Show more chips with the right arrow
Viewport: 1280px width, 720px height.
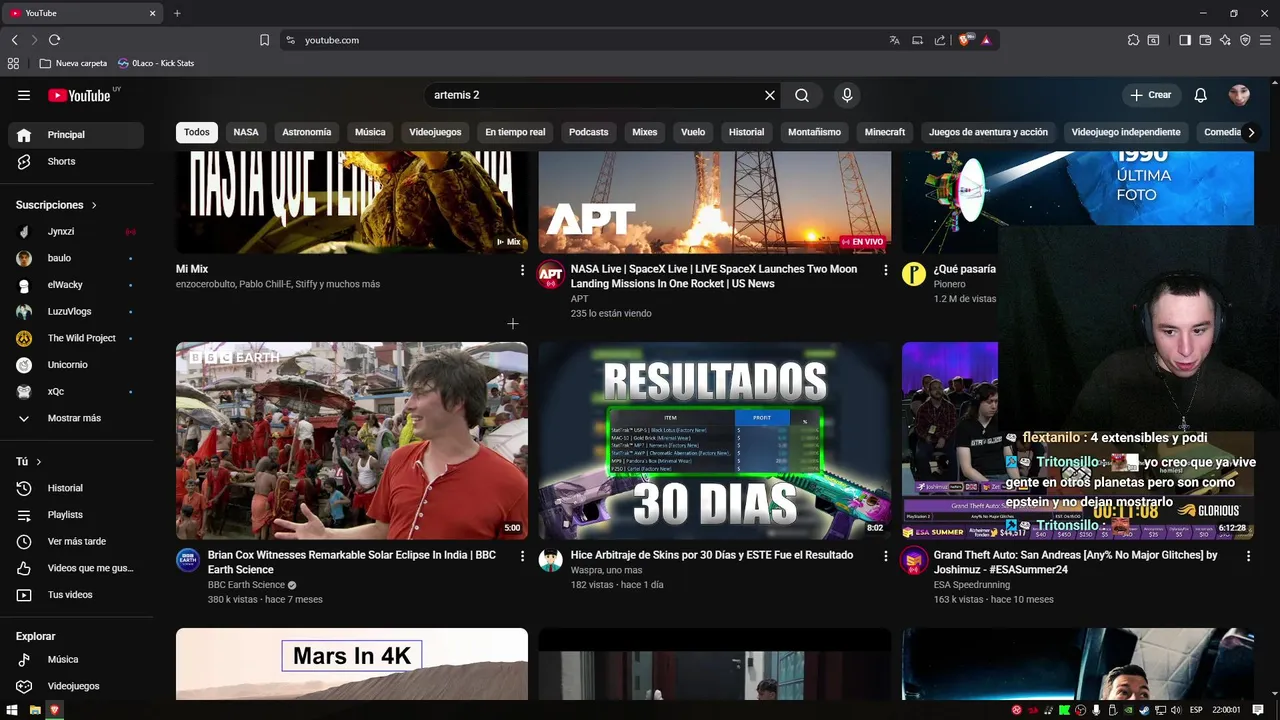[x=1250, y=132]
